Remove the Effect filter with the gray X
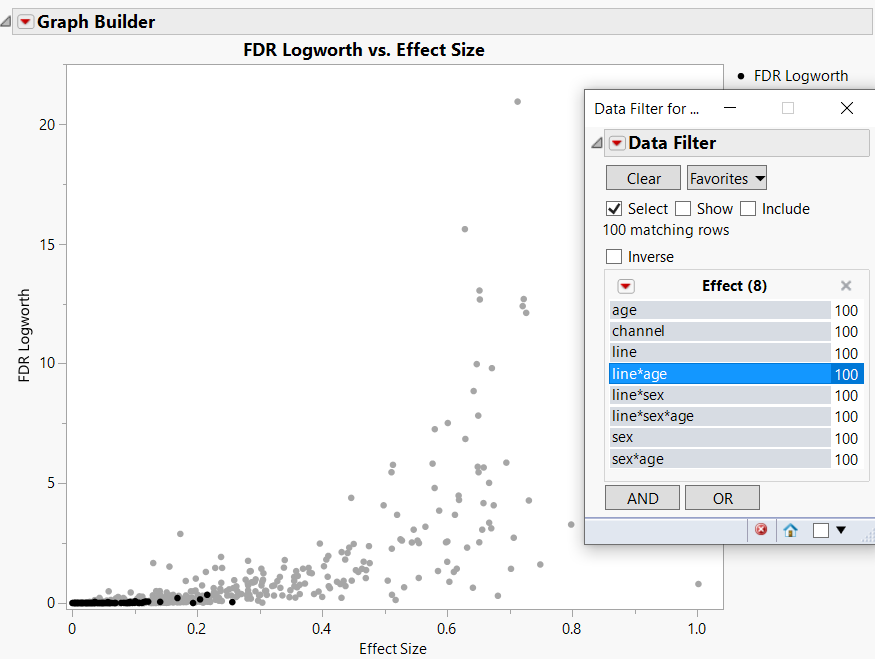 coord(845,285)
